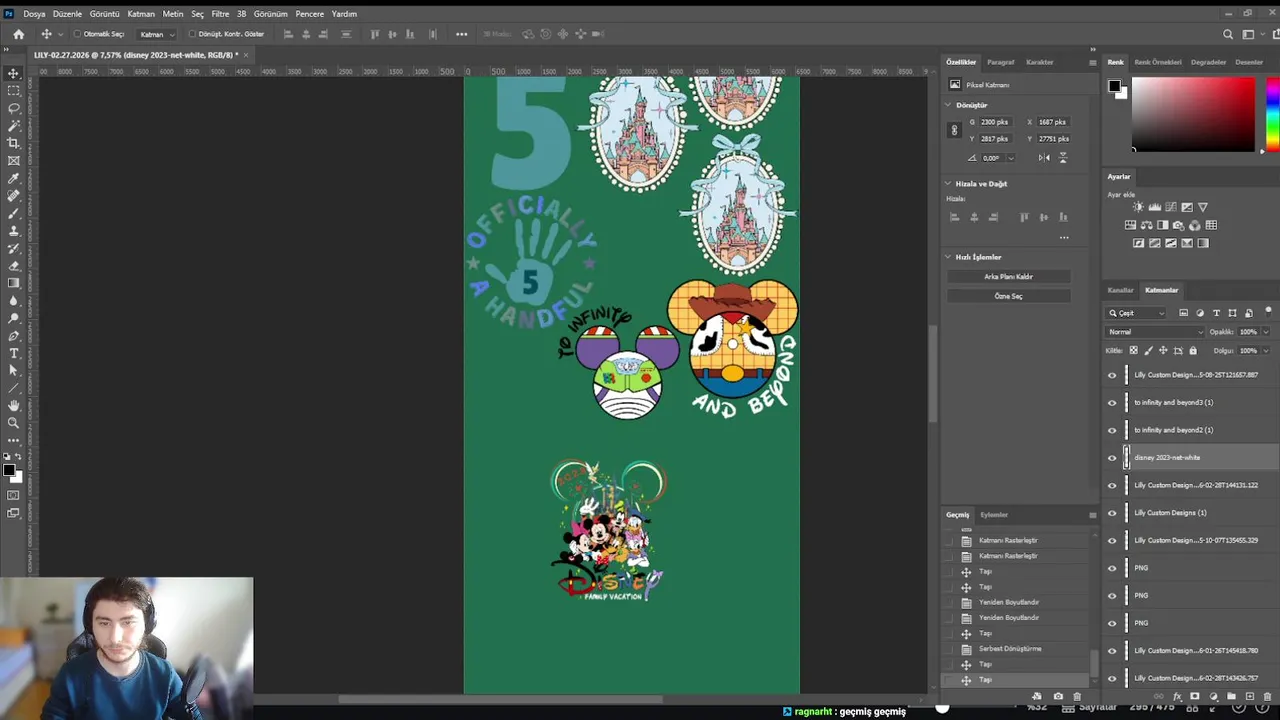Select the Eyedropper tool
Screen dimensions: 1280x720
click(x=14, y=178)
